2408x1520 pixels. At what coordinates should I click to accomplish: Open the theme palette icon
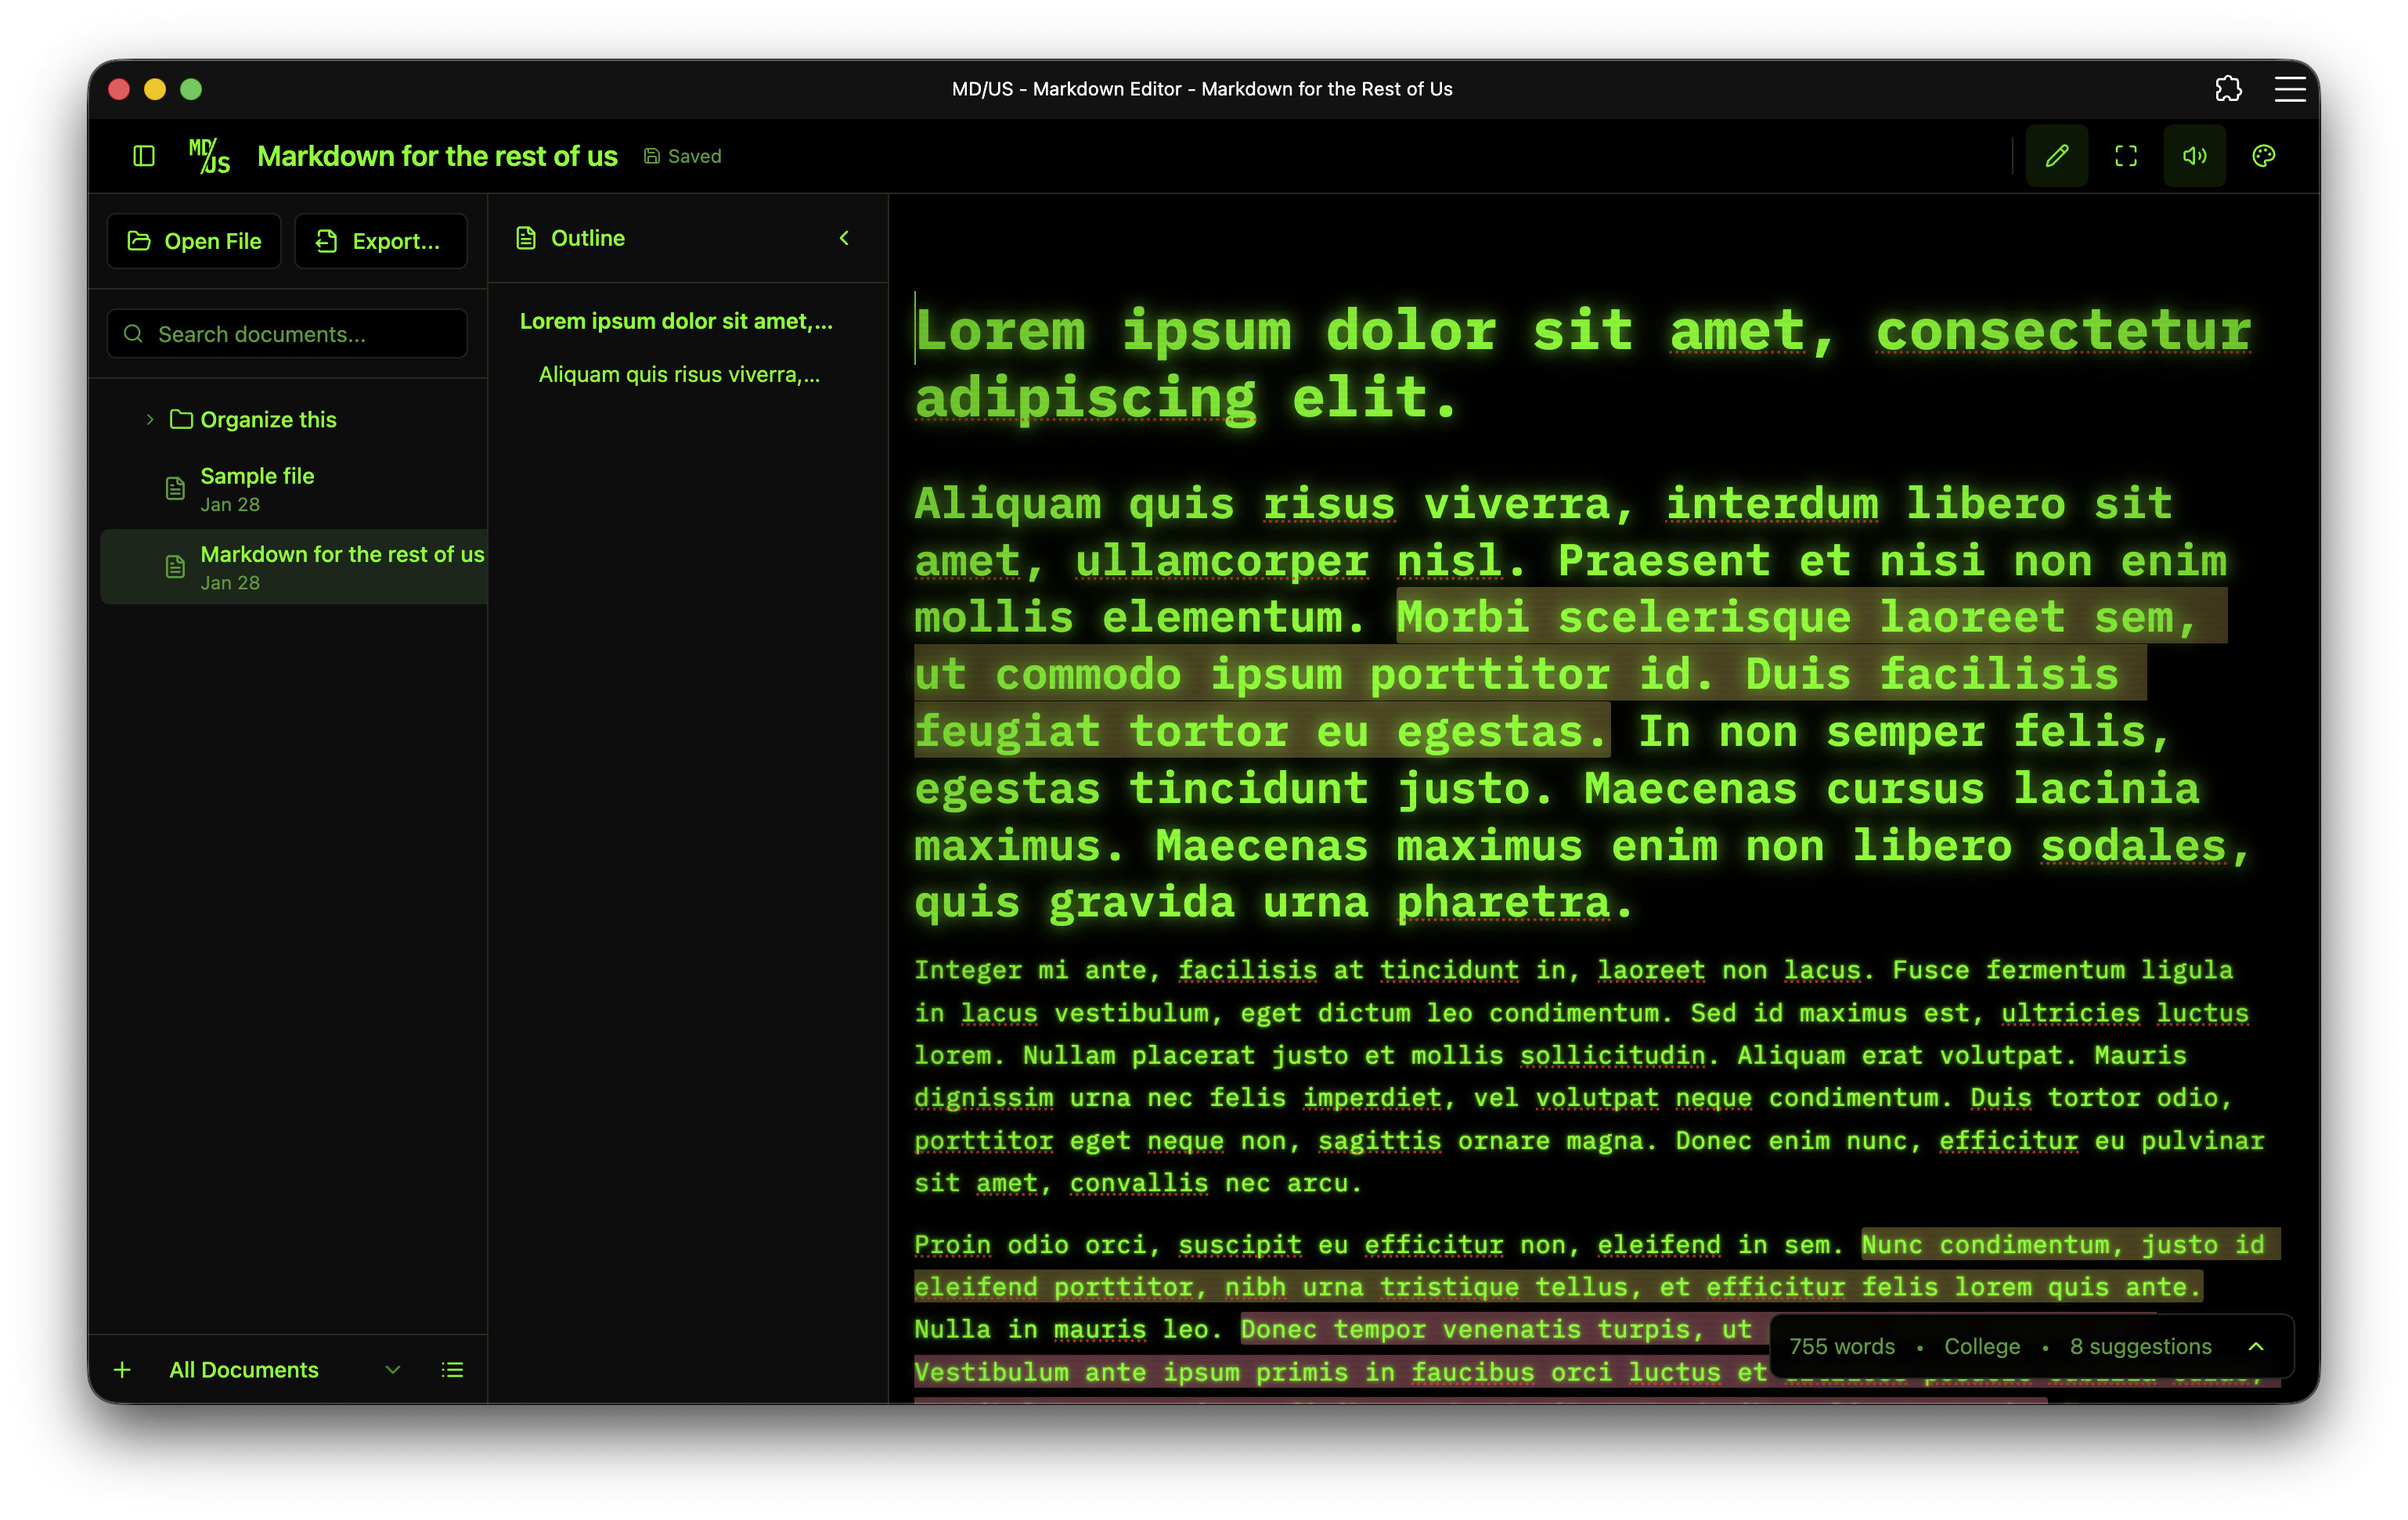pos(2264,155)
